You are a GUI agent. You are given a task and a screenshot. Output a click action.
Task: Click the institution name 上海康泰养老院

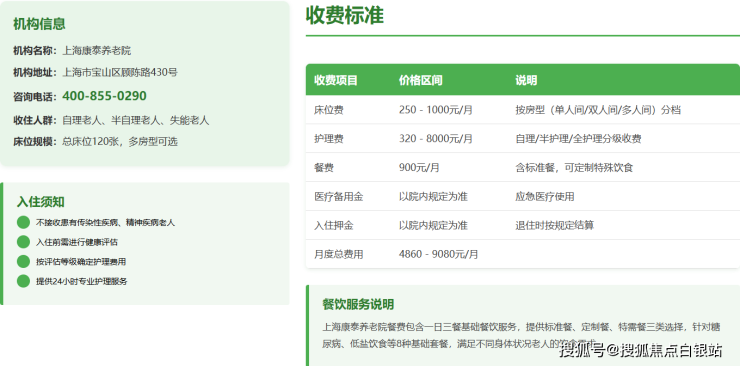click(x=97, y=50)
